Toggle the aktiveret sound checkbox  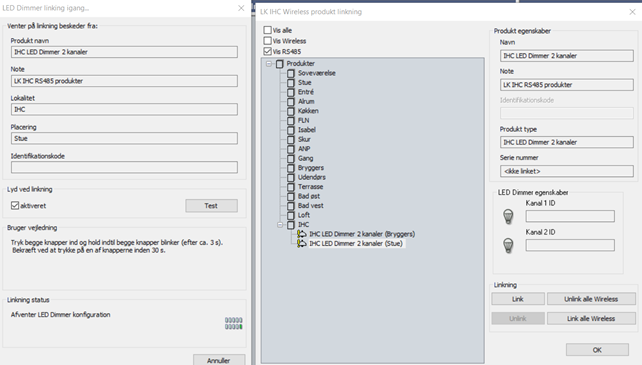(15, 205)
